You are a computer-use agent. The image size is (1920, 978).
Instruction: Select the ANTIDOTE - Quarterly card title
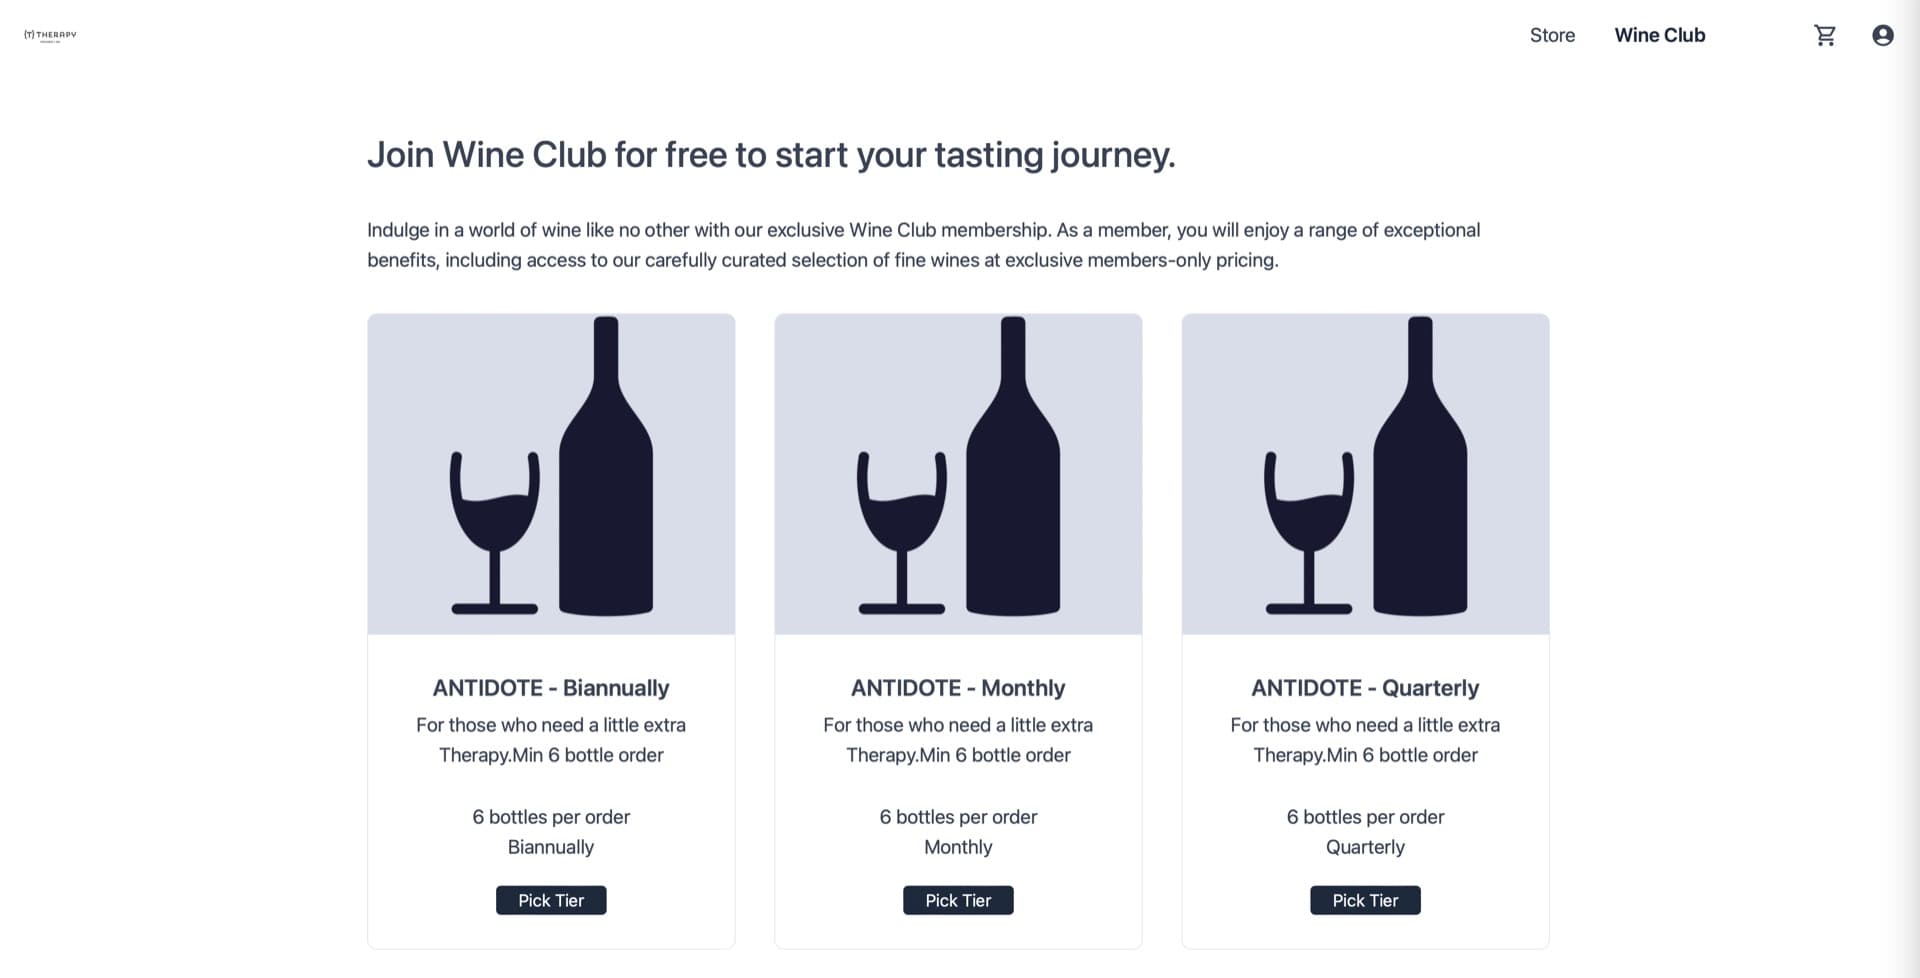(1365, 687)
